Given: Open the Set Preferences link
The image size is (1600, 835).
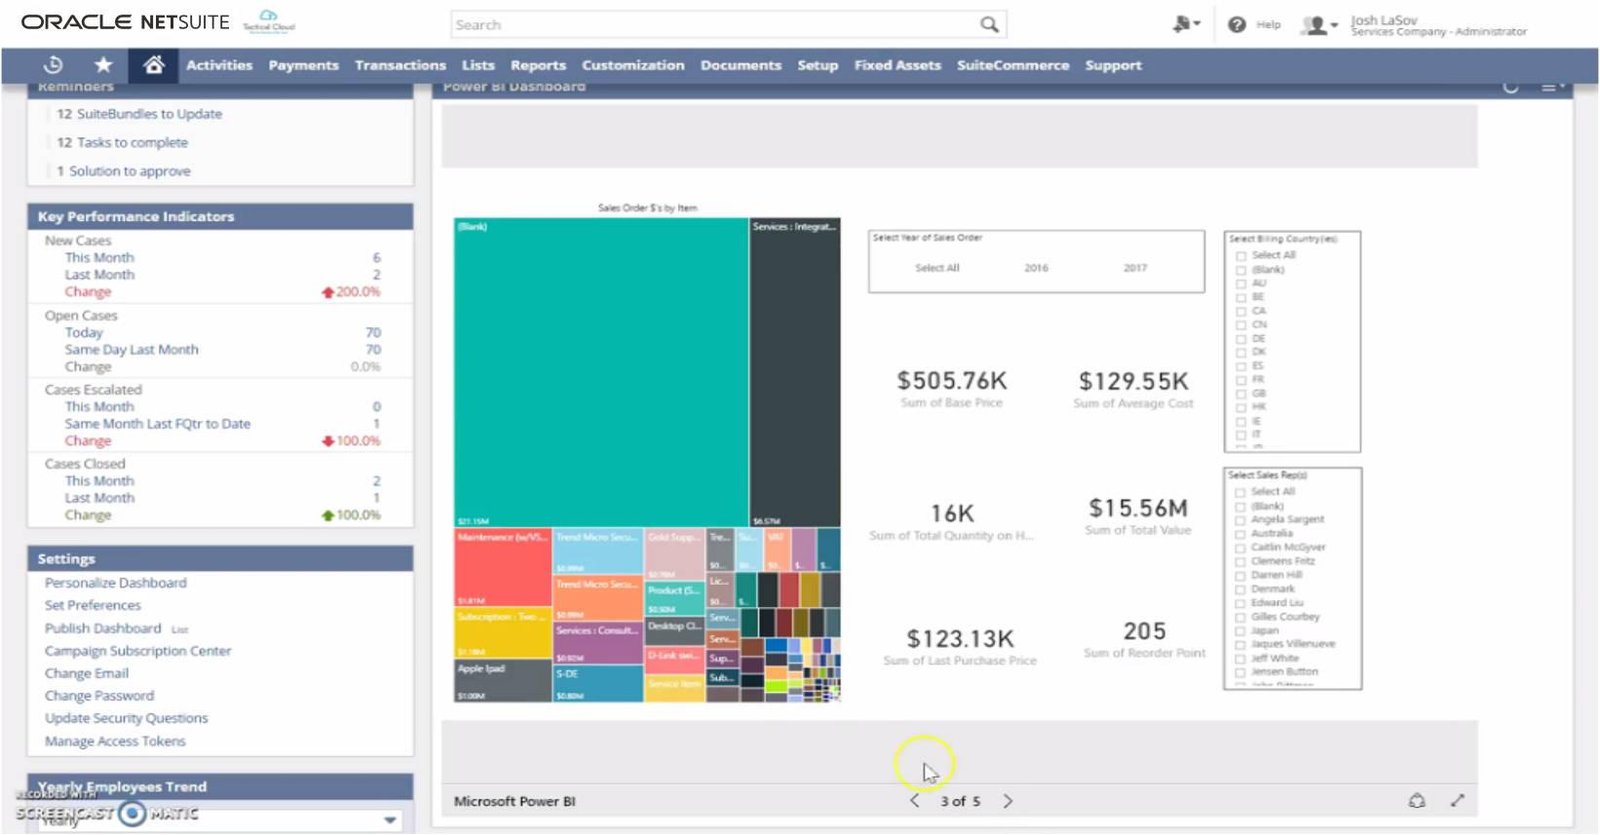Looking at the screenshot, I should point(92,605).
